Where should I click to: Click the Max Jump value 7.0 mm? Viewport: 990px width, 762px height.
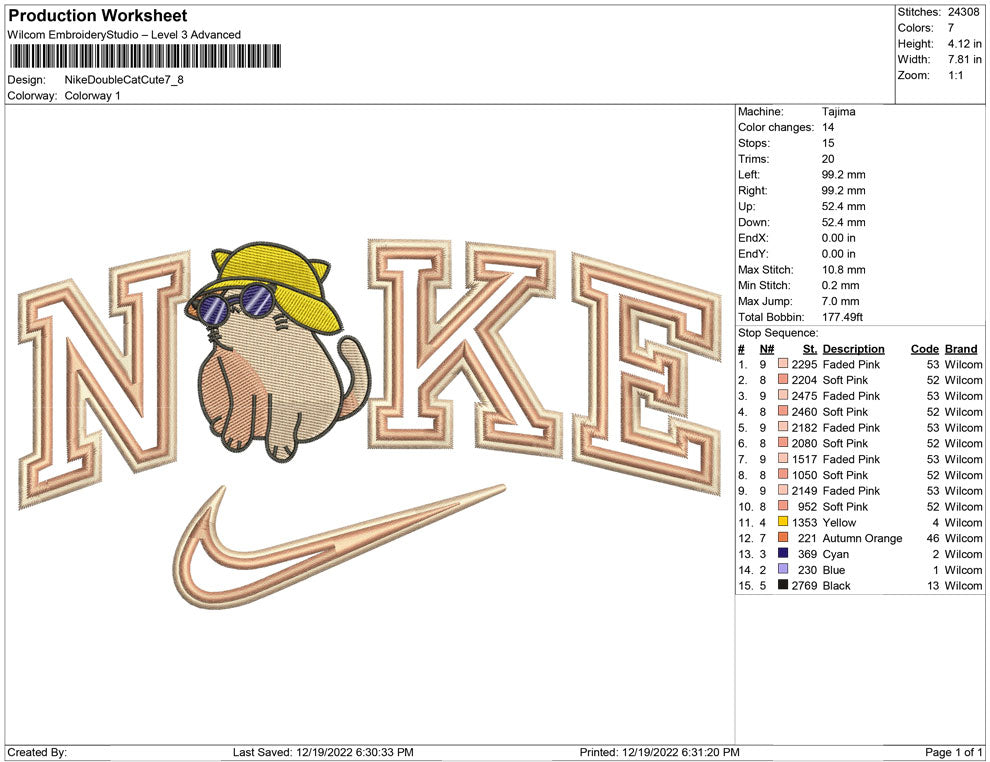tap(840, 301)
